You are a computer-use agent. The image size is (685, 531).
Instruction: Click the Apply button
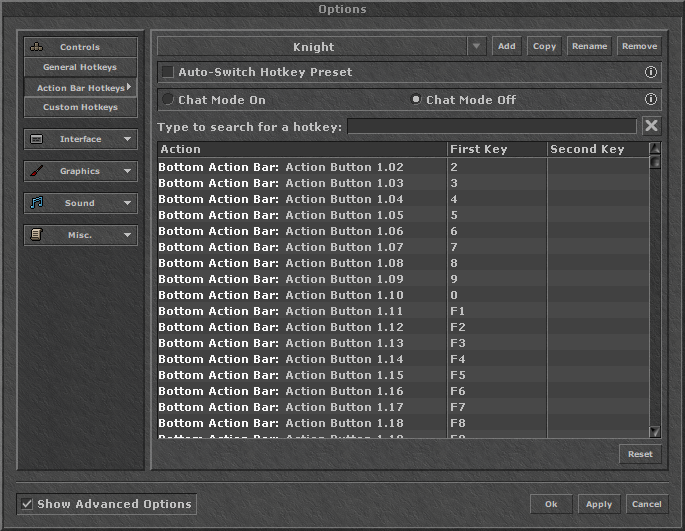599,504
